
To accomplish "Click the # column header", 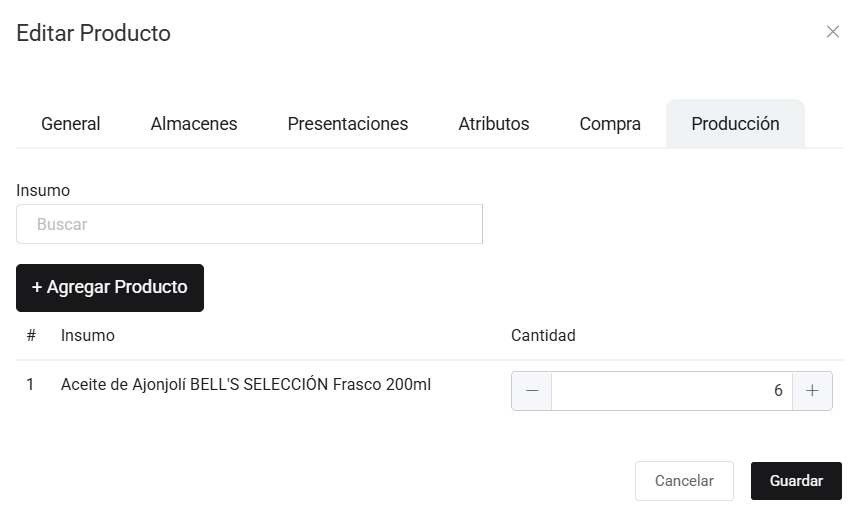I will point(31,335).
